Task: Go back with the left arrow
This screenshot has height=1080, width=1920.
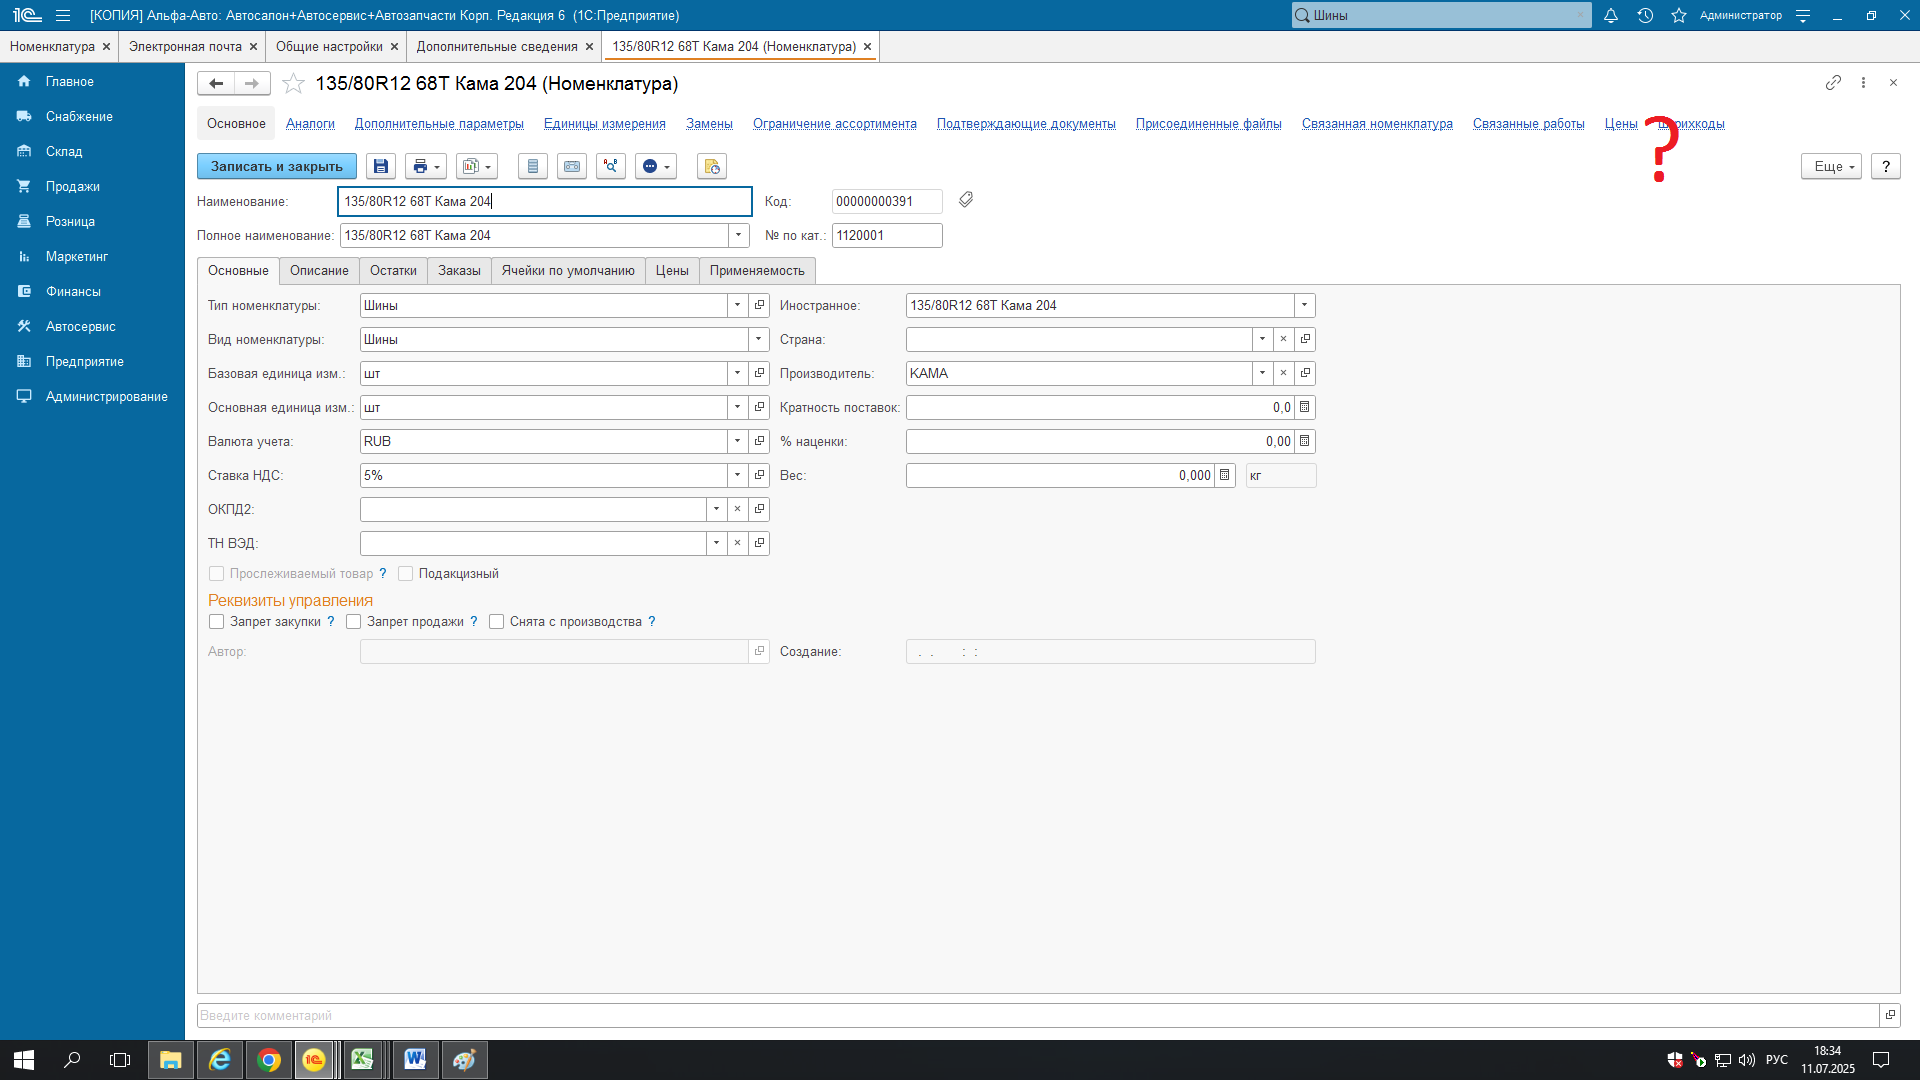Action: click(x=216, y=84)
